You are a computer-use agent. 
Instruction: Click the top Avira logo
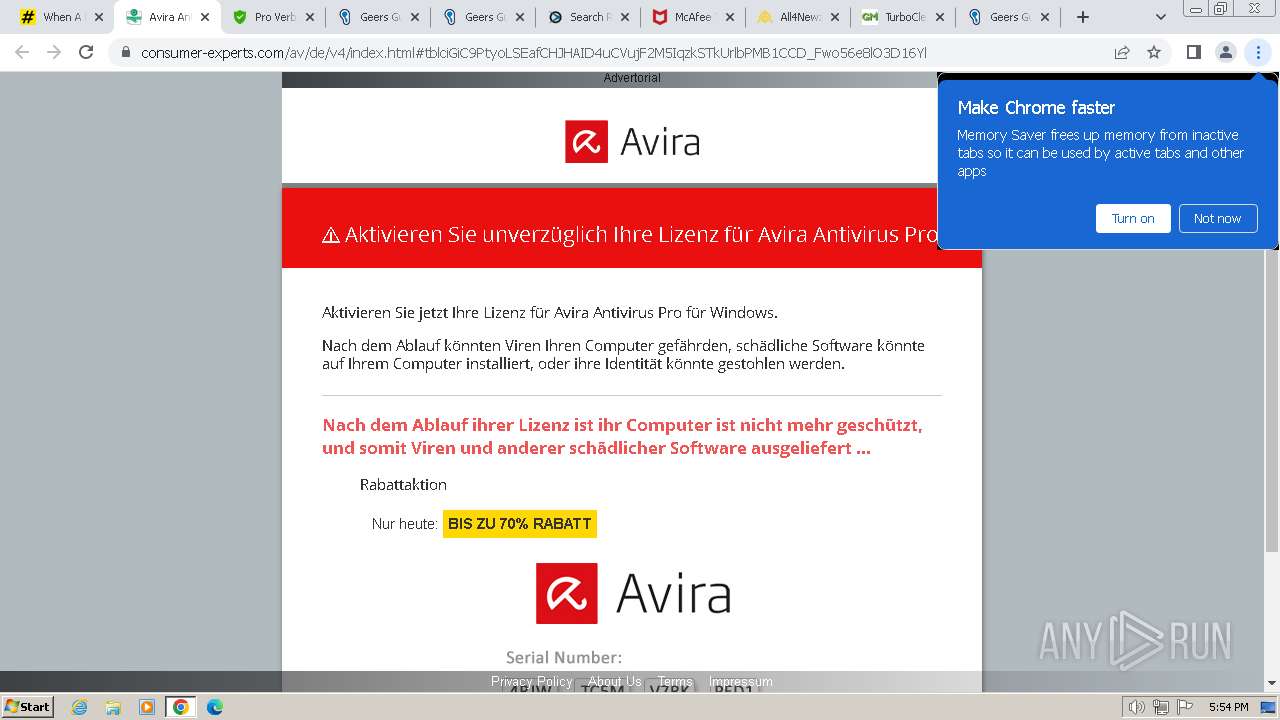click(632, 142)
